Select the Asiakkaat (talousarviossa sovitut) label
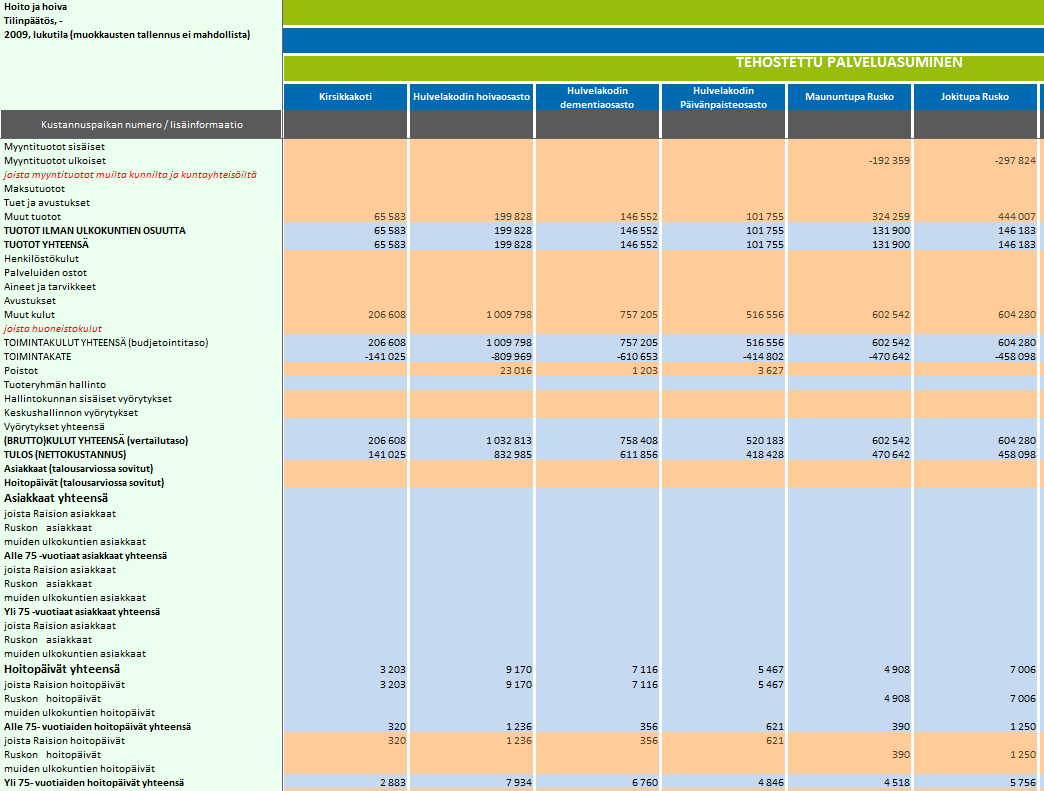The image size is (1044, 791). (x=79, y=468)
